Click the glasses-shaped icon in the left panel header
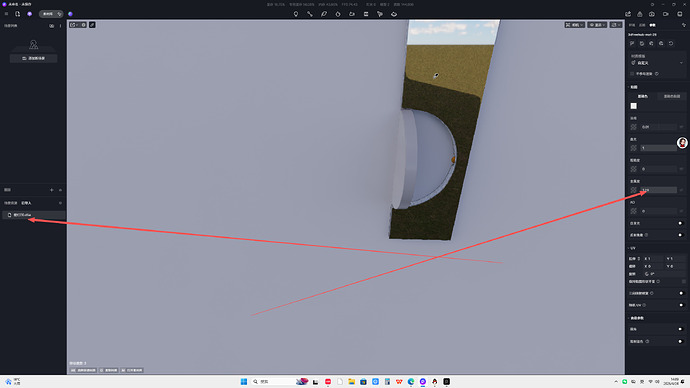The height and width of the screenshot is (388, 690). pos(51,26)
